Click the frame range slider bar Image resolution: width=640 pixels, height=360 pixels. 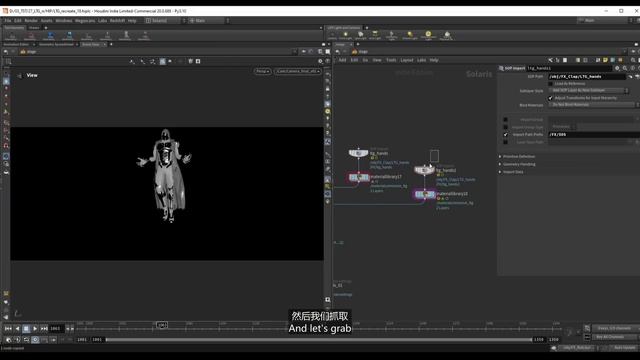pyautogui.click(x=319, y=340)
